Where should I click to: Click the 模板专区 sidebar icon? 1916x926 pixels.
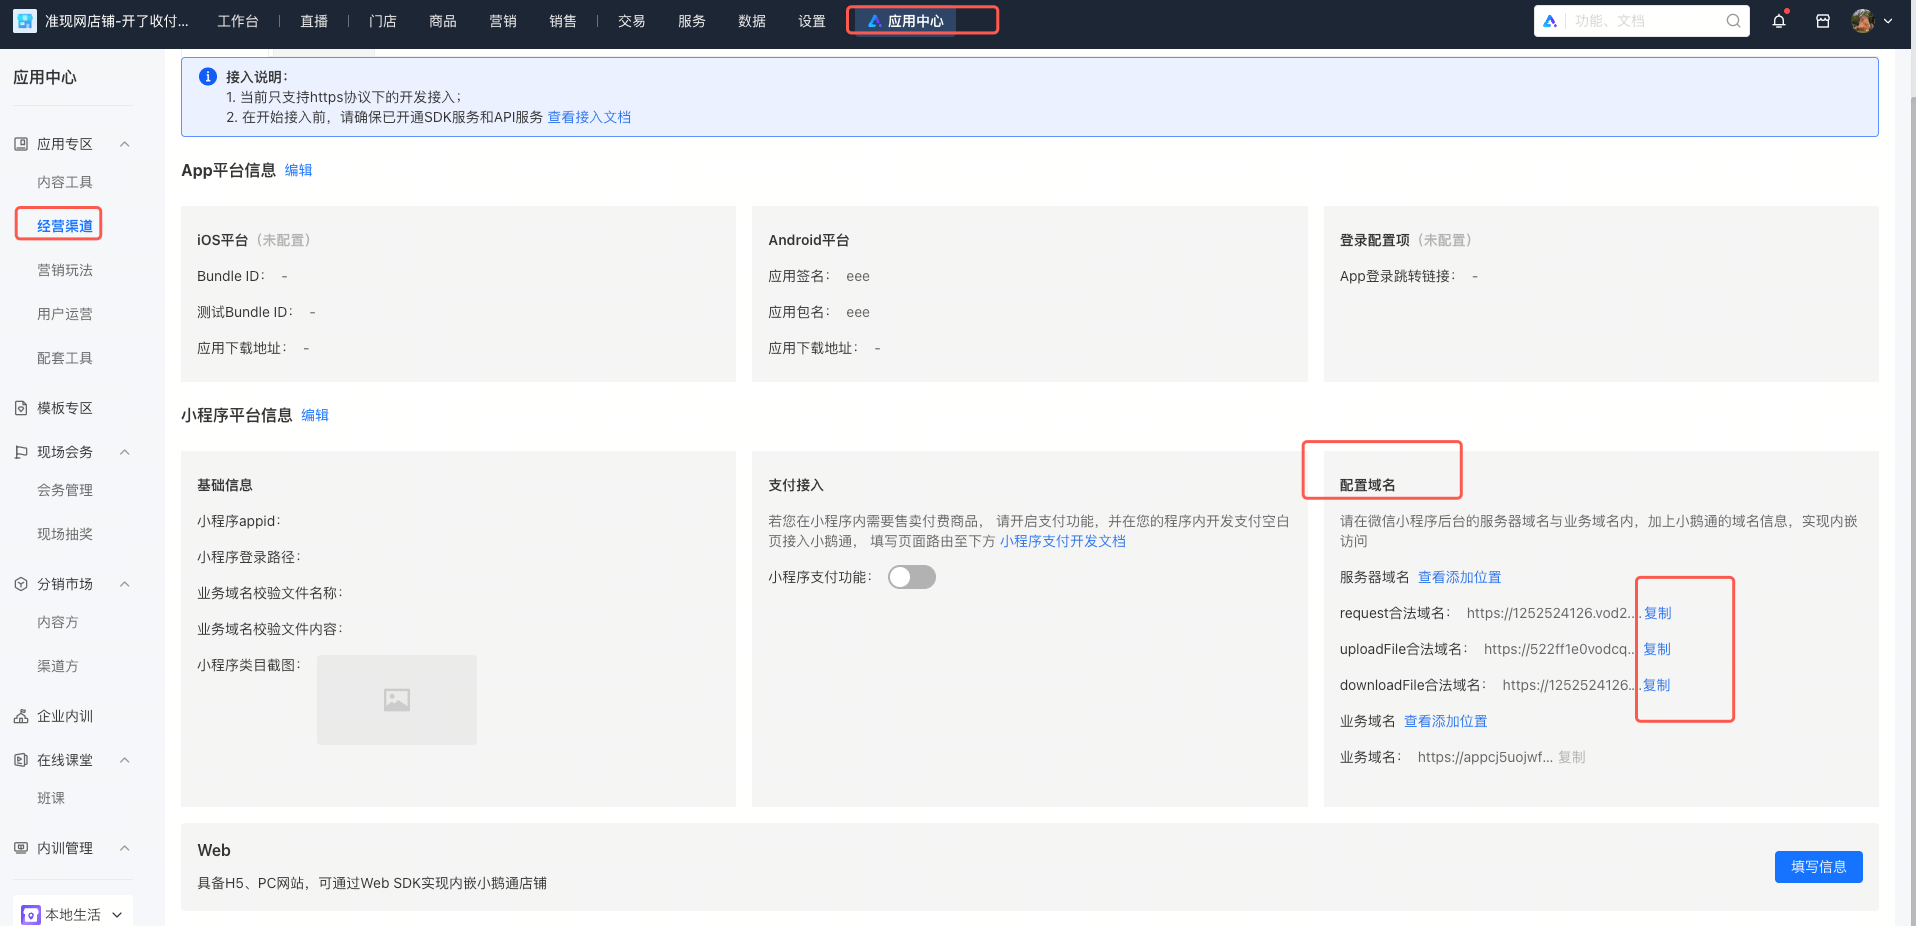[21, 408]
